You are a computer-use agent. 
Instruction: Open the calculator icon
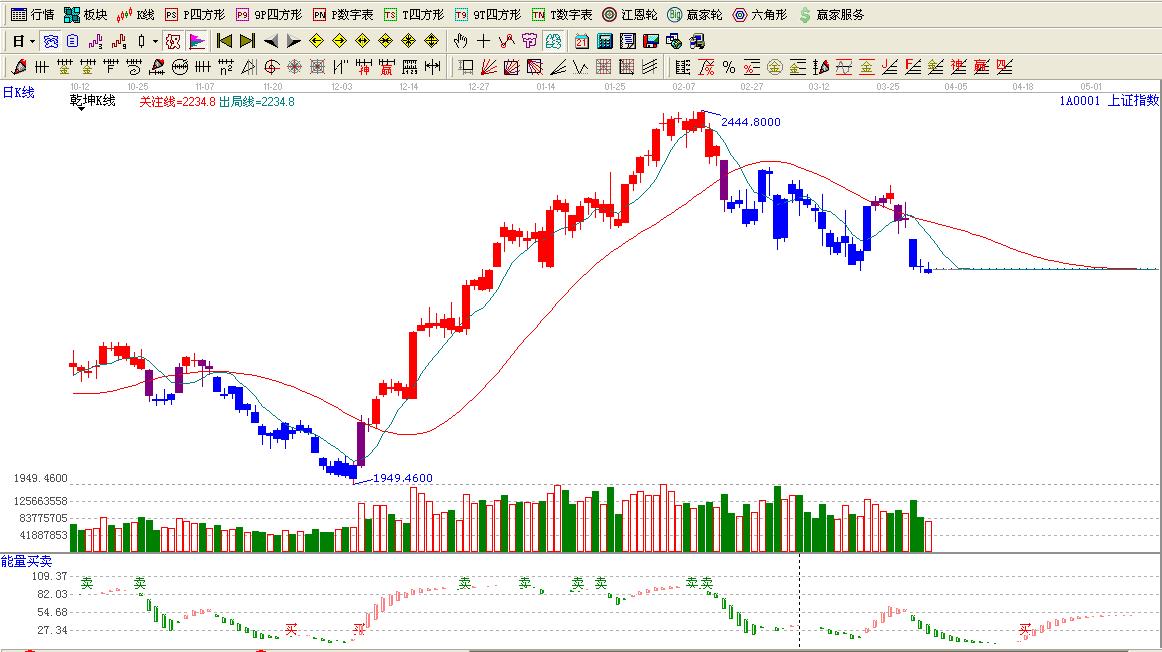605,41
